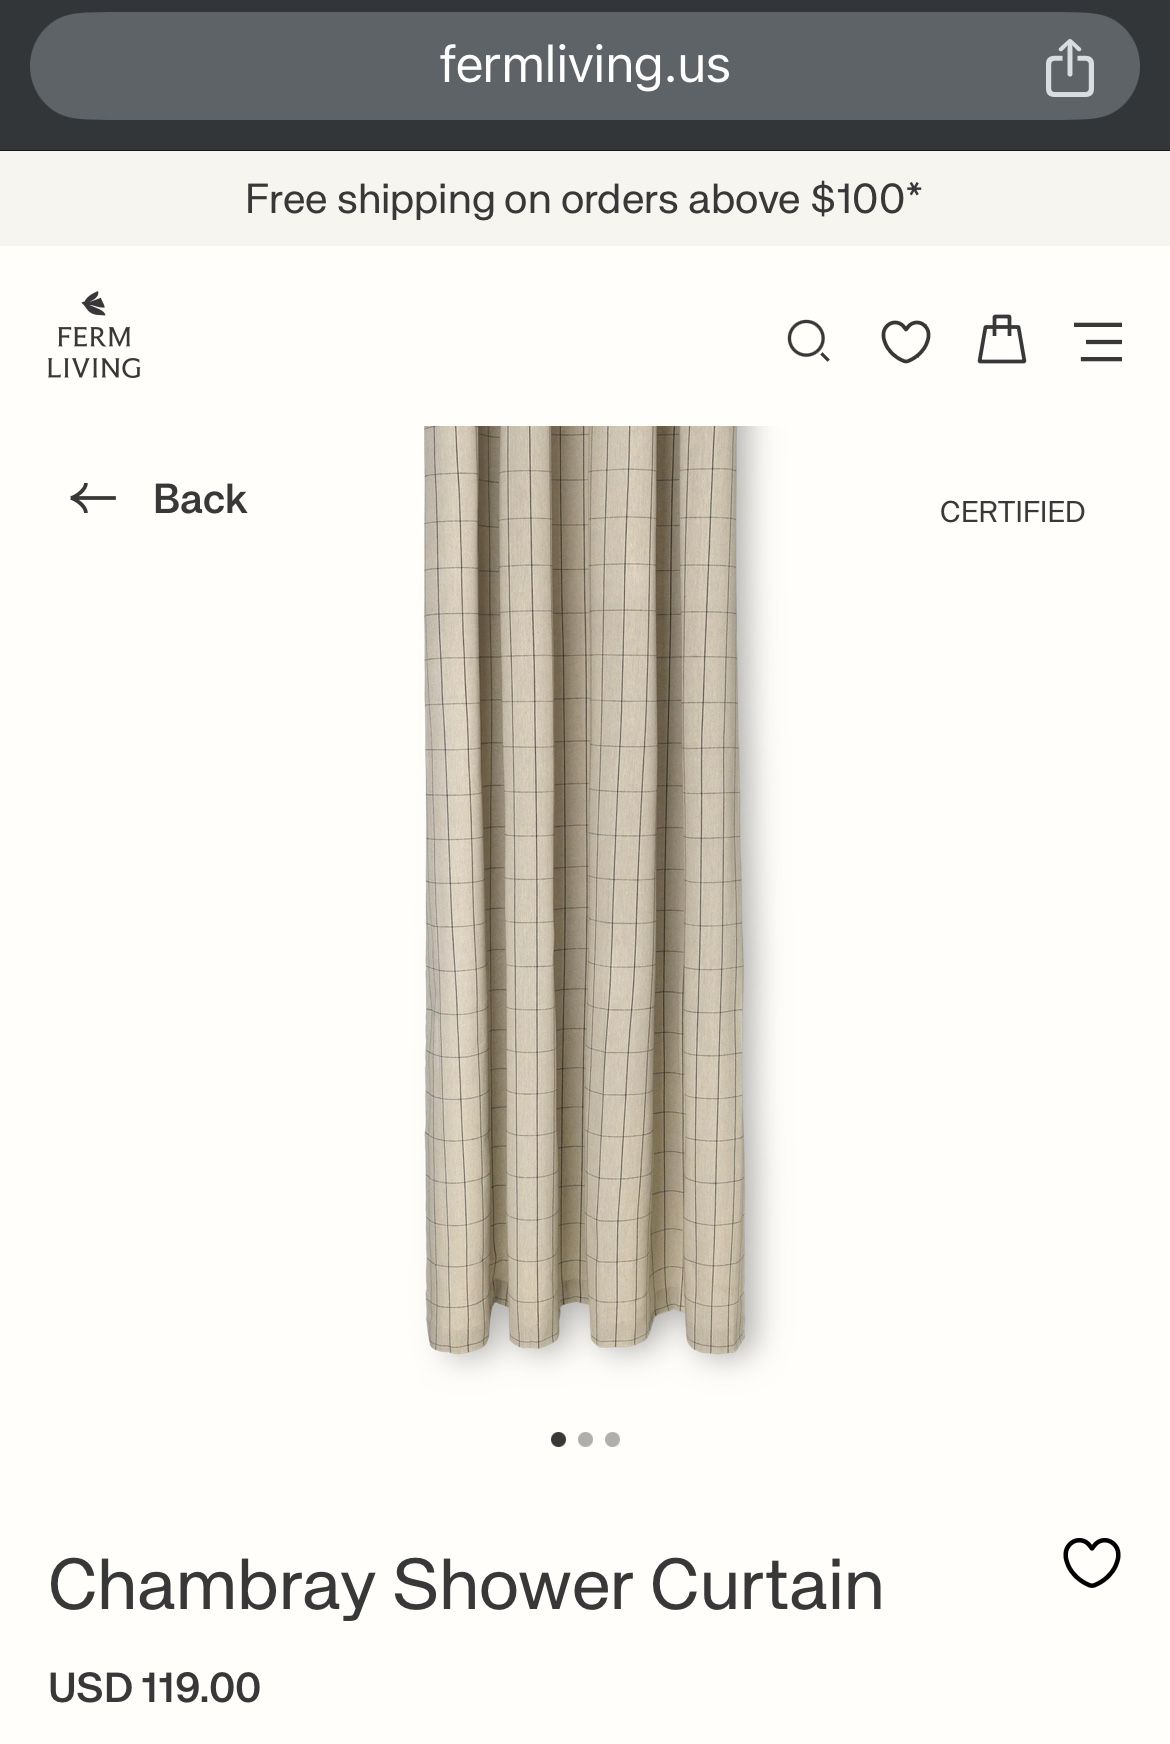The height and width of the screenshot is (1744, 1170).
Task: Click the left arrow icon beside Back
Action: tap(93, 498)
